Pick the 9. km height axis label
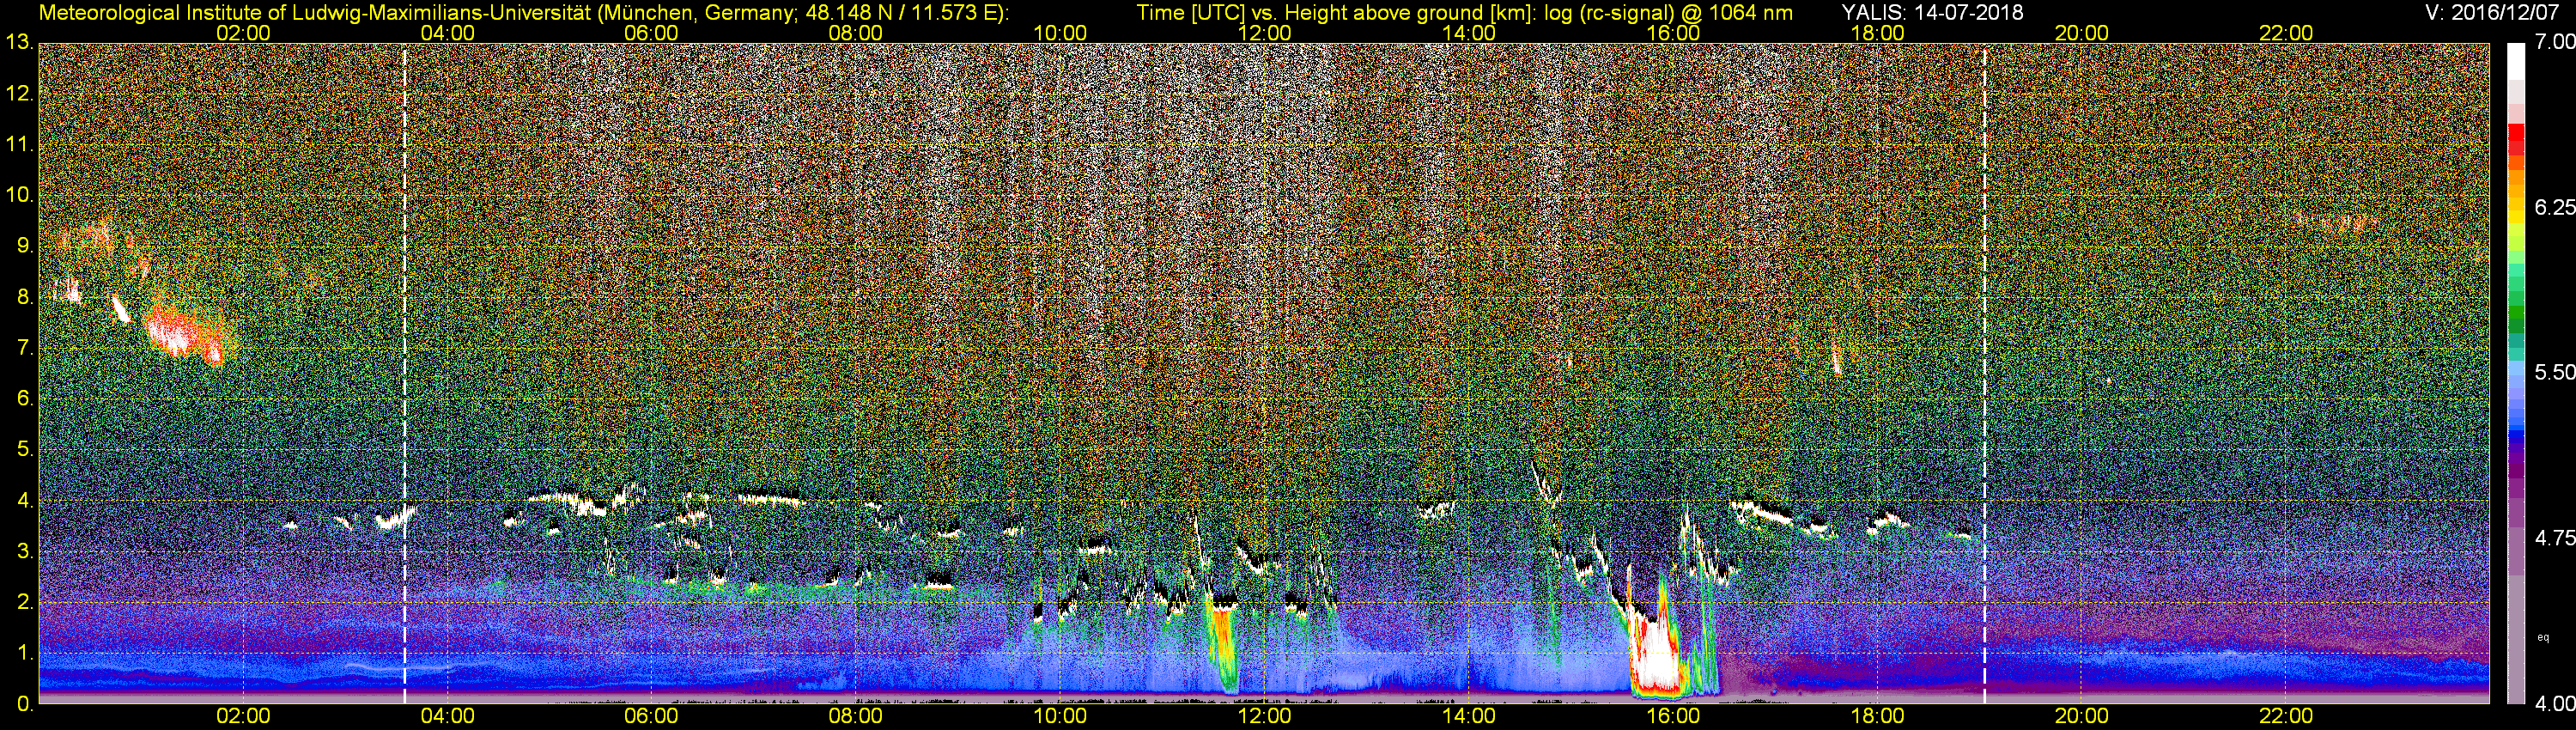Viewport: 2576px width, 730px height. point(25,246)
